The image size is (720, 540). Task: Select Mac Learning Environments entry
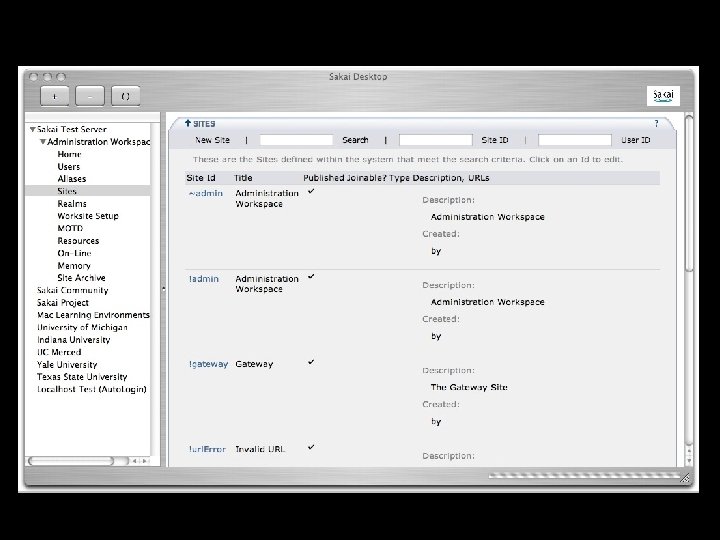(x=93, y=315)
